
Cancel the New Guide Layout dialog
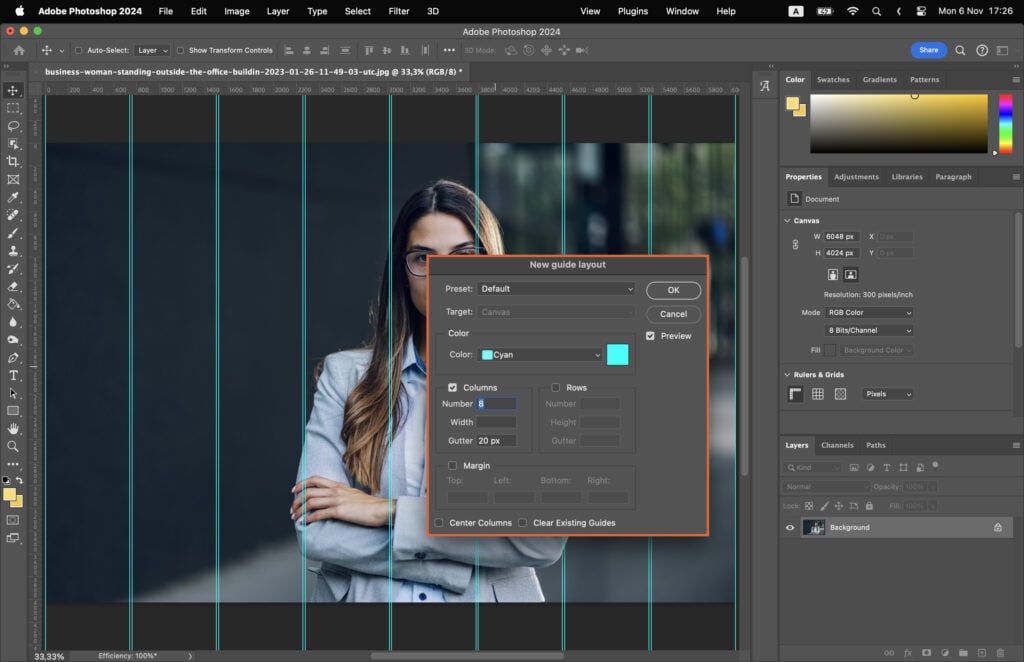point(673,313)
